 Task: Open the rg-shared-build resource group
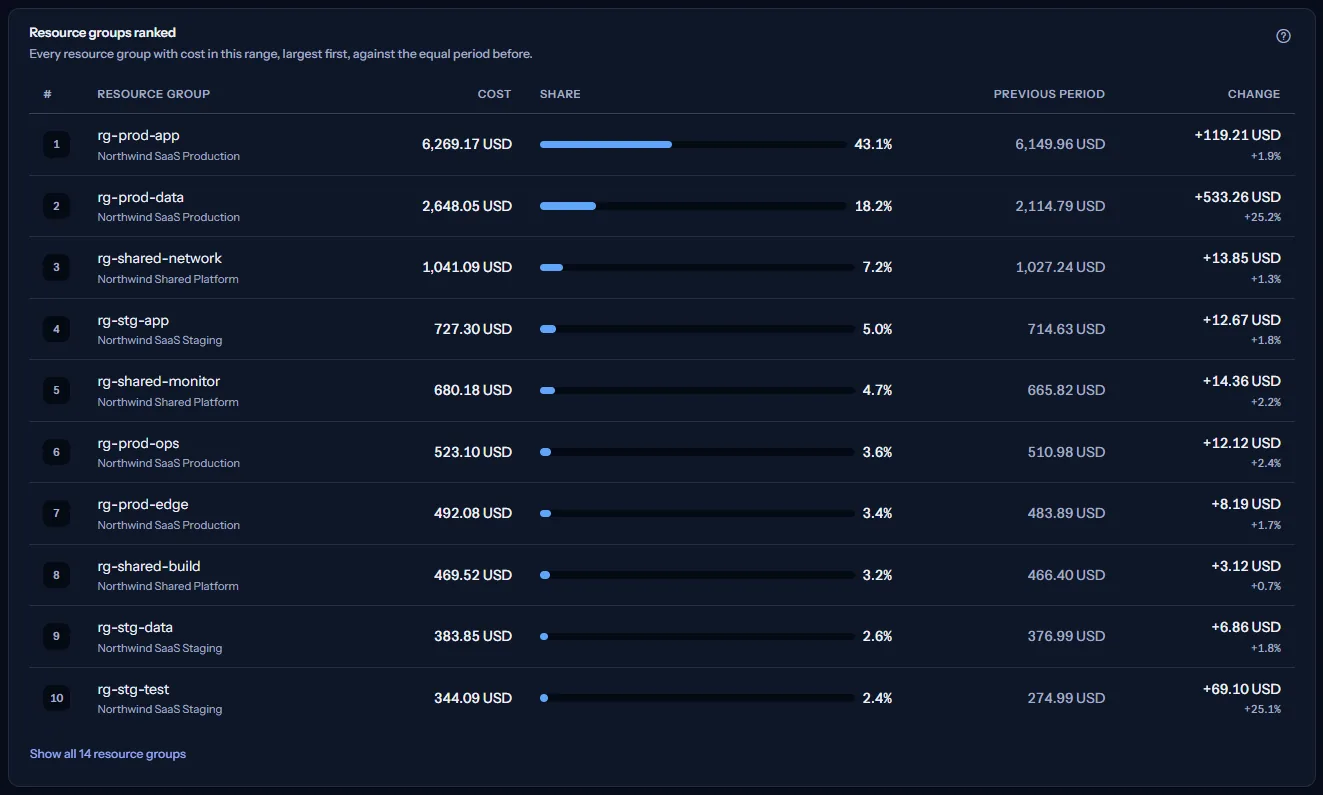click(149, 567)
